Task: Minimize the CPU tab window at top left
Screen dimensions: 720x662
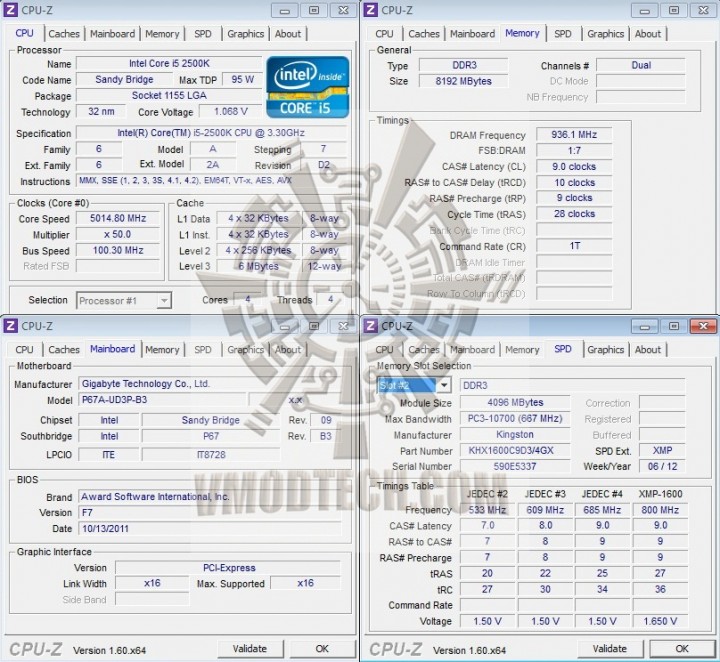Action: pos(285,10)
